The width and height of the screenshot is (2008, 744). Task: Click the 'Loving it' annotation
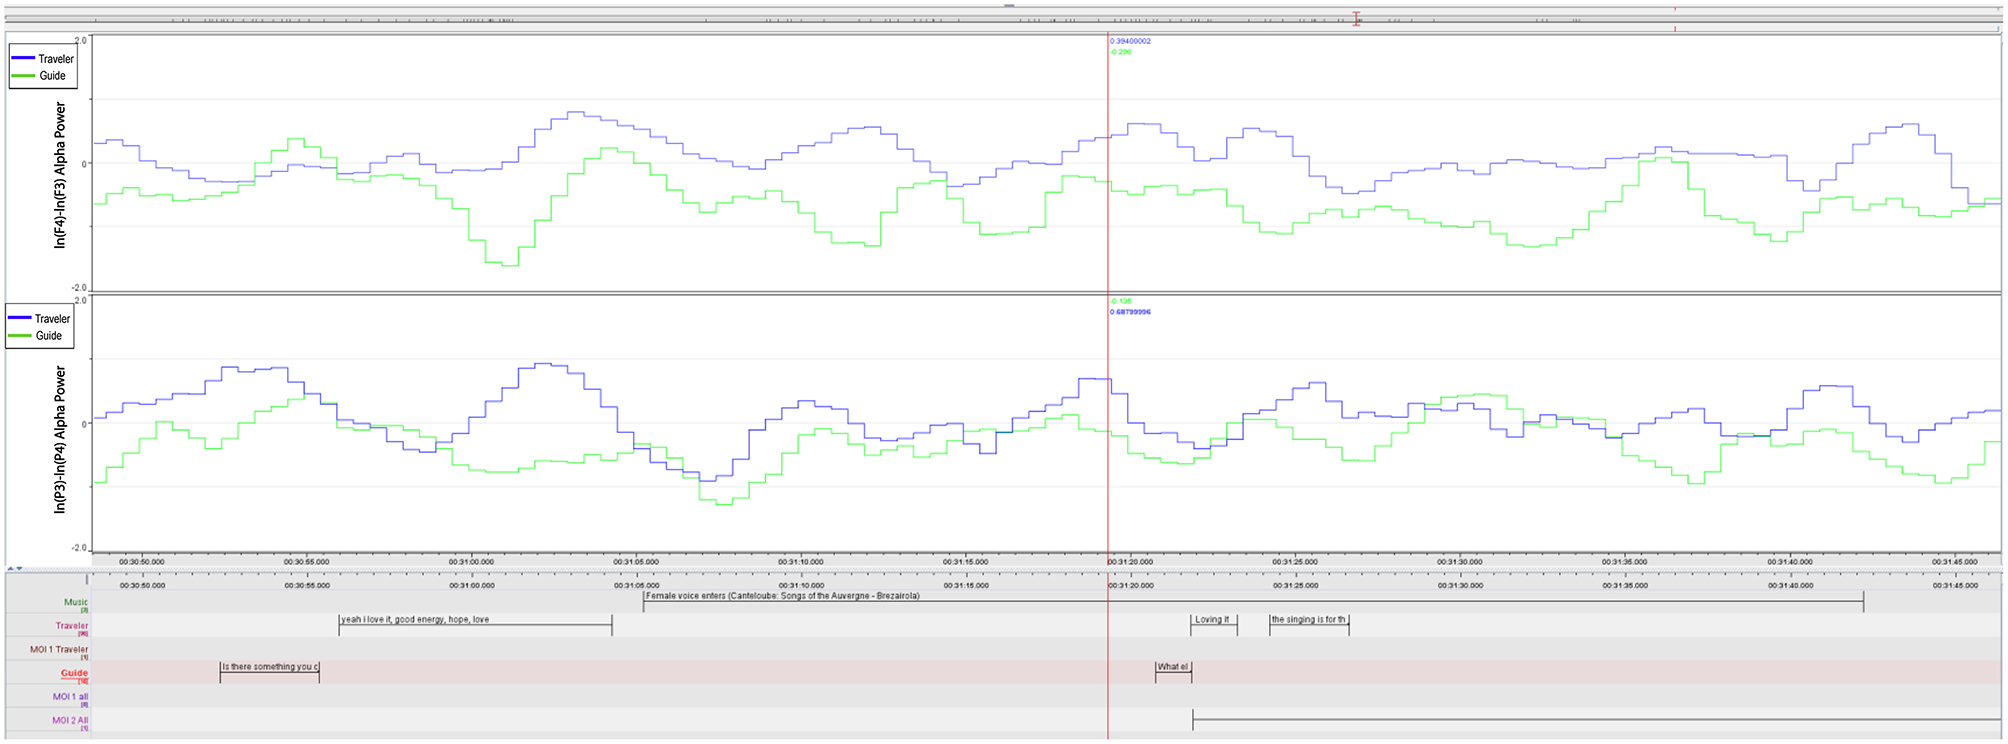click(1213, 620)
